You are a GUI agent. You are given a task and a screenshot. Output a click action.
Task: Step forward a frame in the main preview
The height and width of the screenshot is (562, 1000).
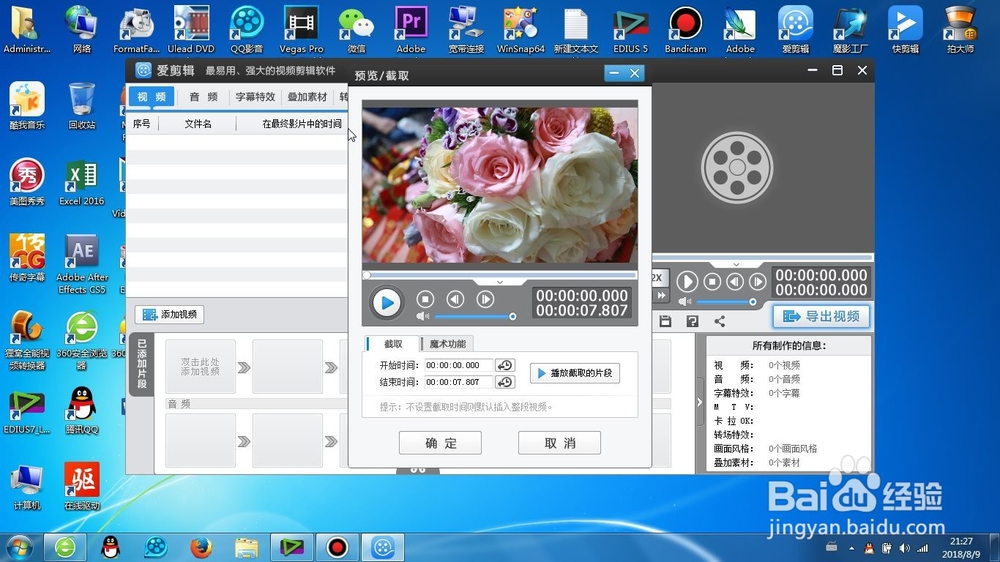point(757,281)
